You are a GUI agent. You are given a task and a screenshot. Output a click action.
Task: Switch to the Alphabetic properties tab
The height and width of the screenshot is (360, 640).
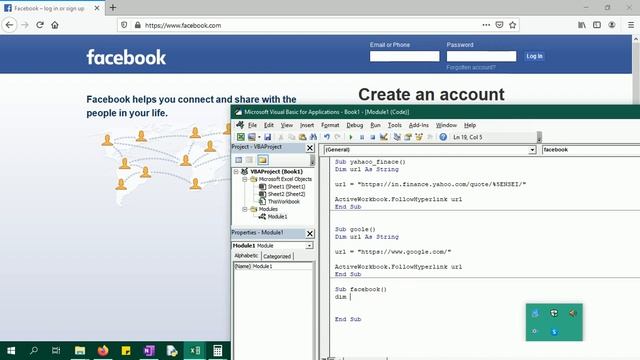pos(246,256)
